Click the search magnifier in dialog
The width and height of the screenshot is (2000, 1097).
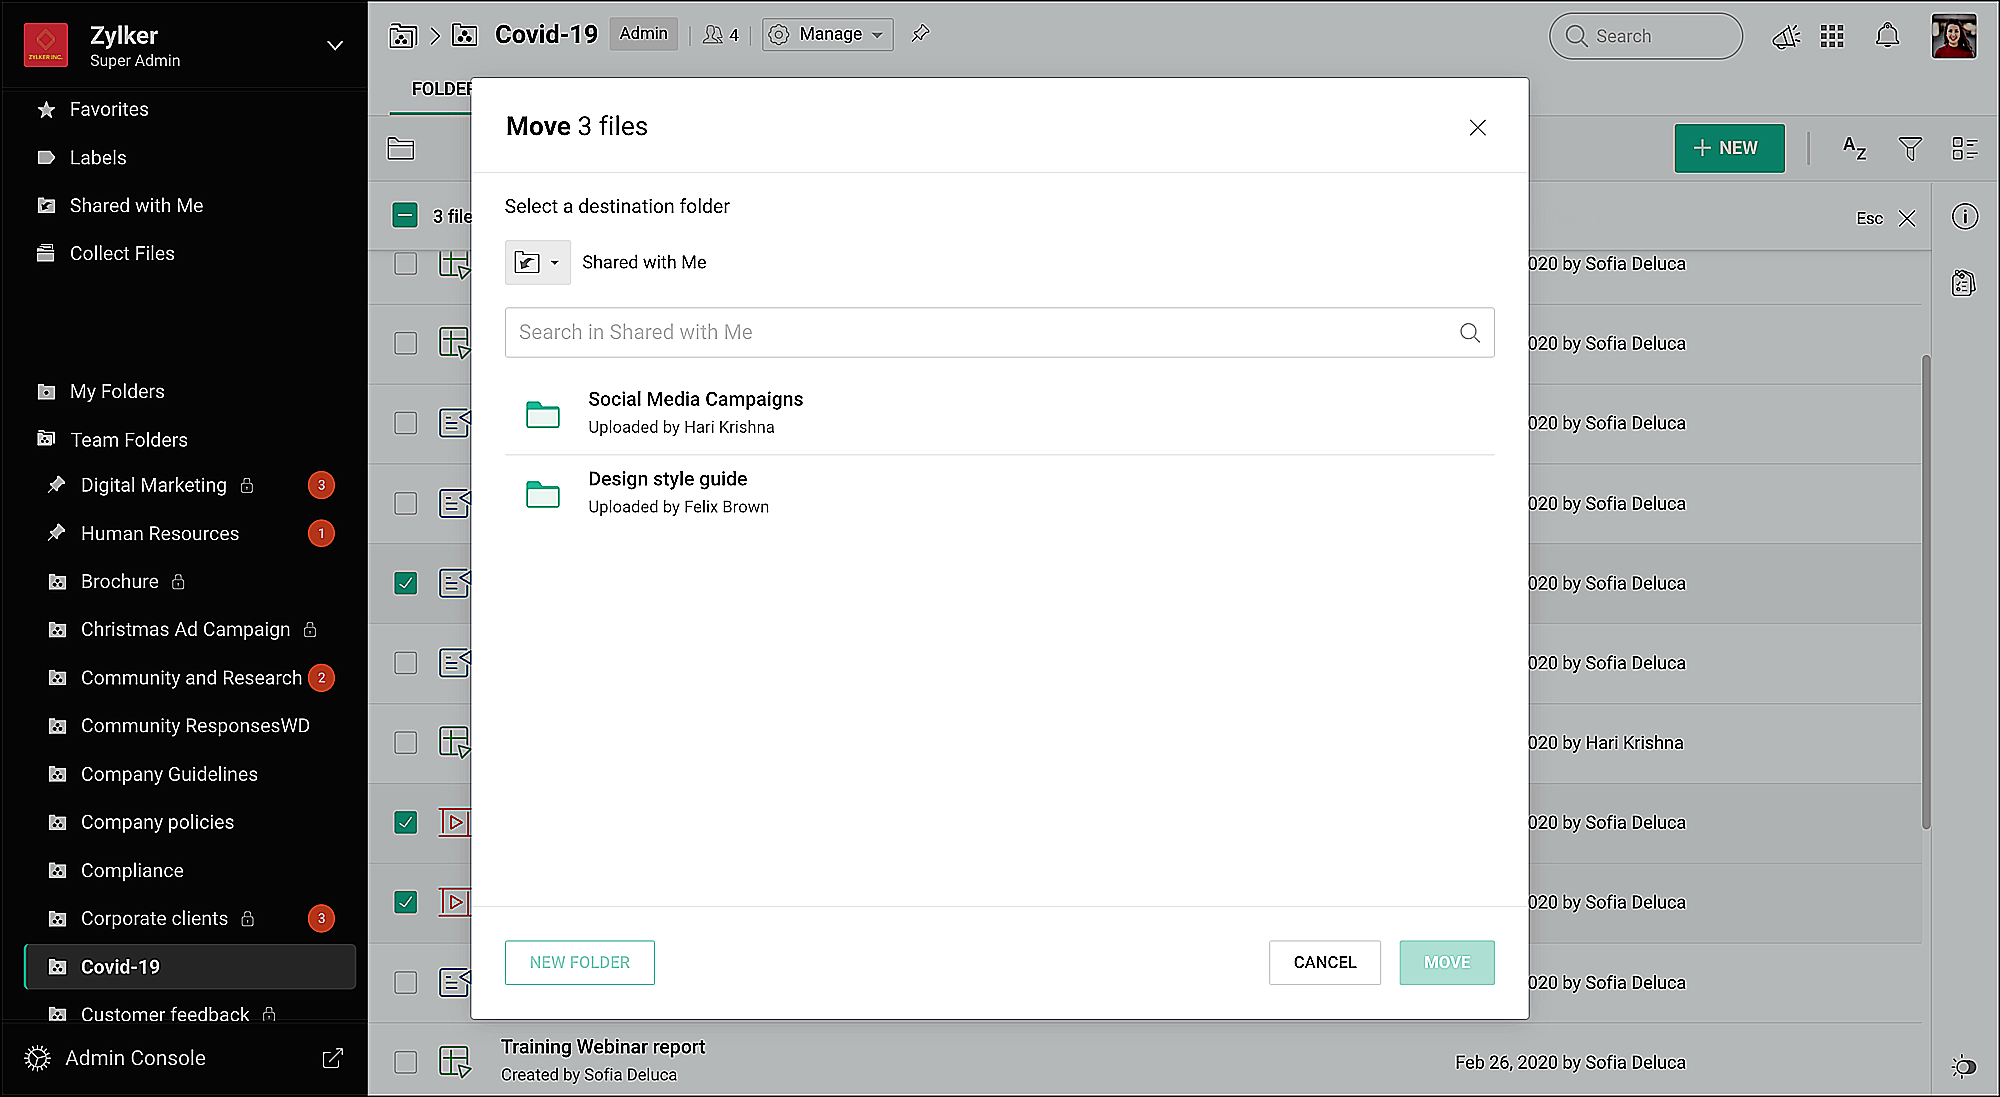coord(1469,333)
